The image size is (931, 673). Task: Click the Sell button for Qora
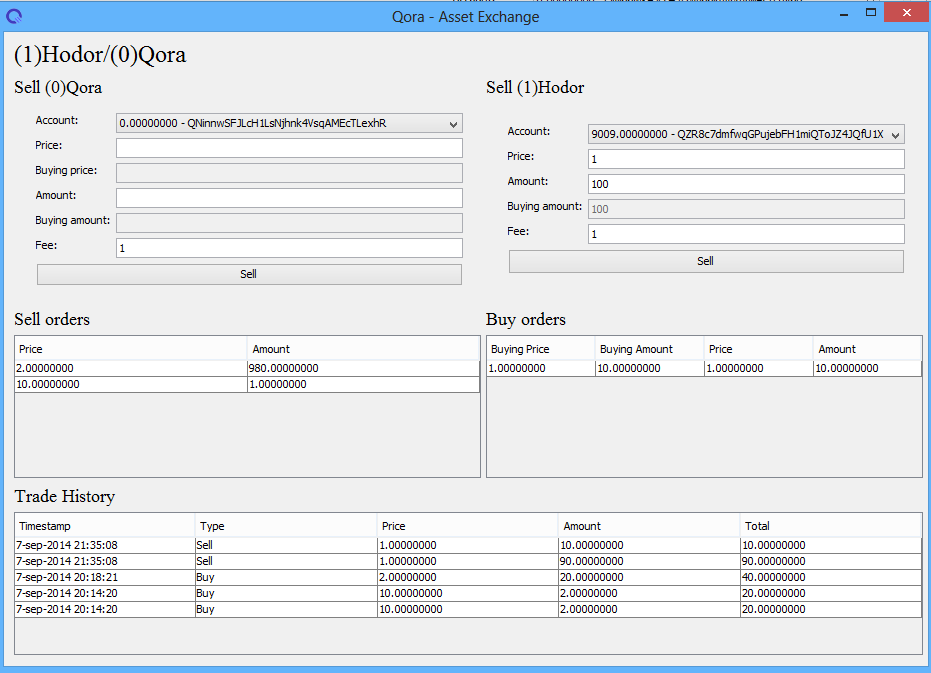coord(249,274)
